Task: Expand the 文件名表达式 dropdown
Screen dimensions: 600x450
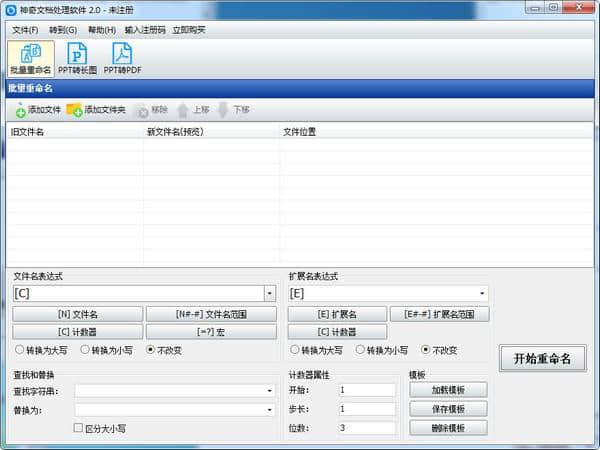Action: (x=269, y=293)
